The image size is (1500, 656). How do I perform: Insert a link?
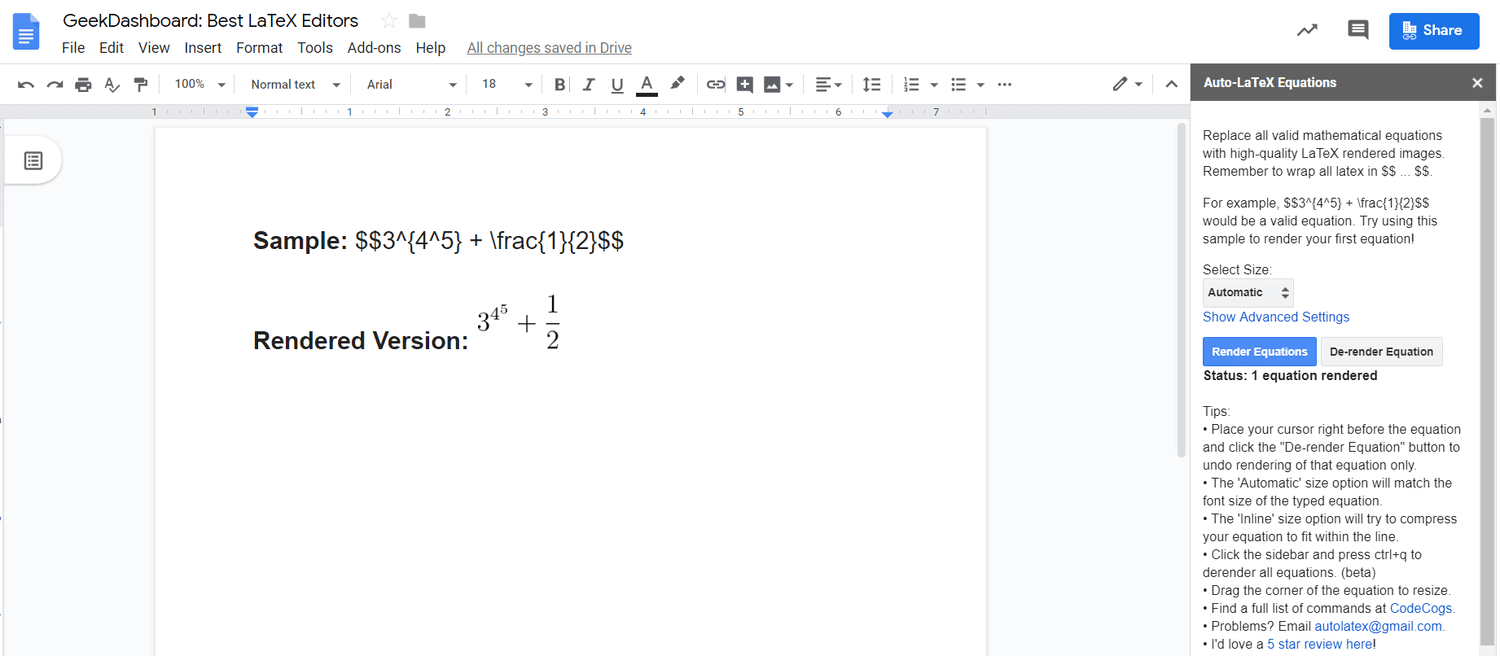click(715, 85)
